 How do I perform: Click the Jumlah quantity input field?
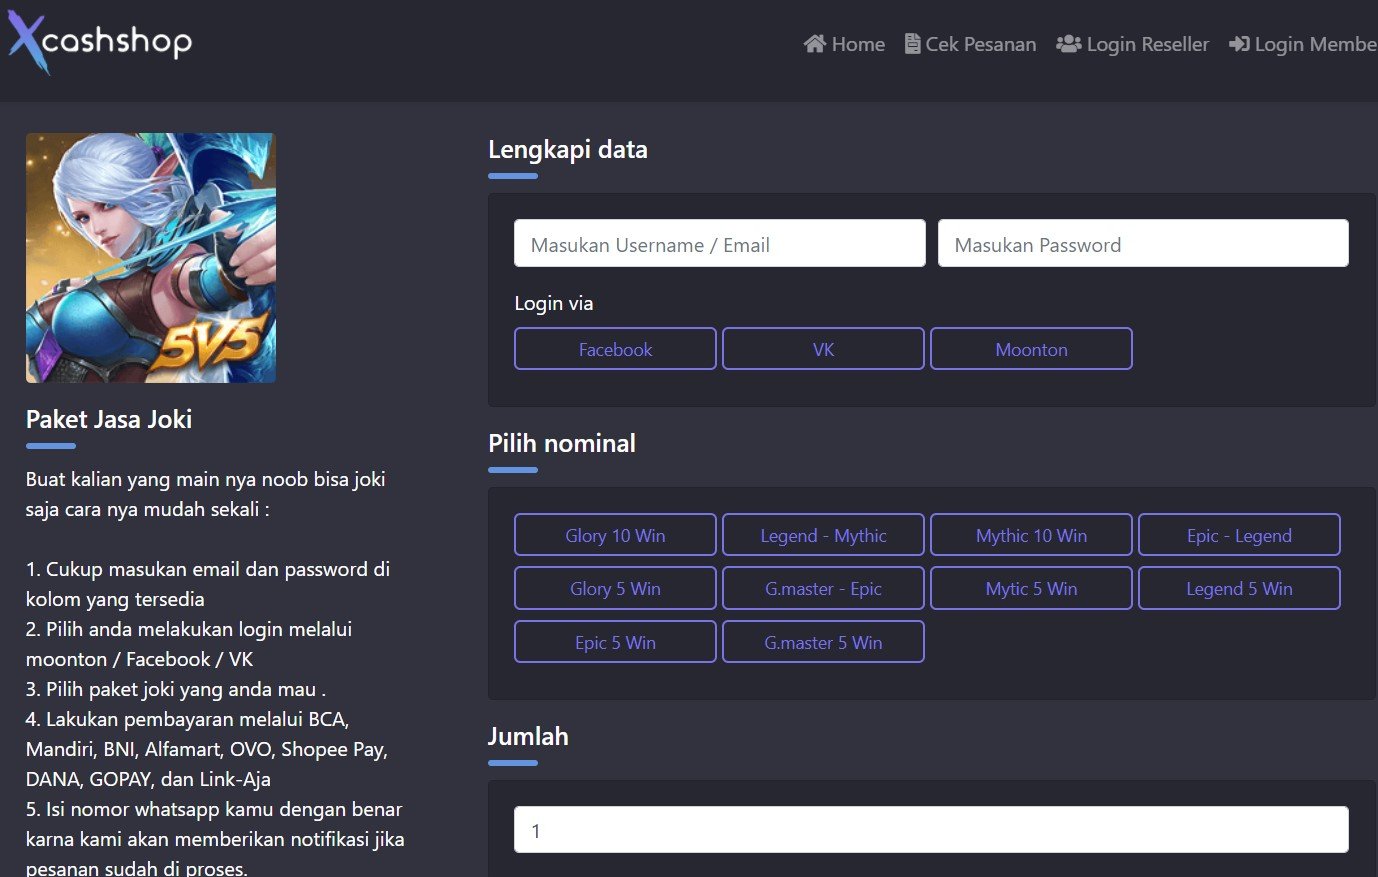tap(931, 830)
